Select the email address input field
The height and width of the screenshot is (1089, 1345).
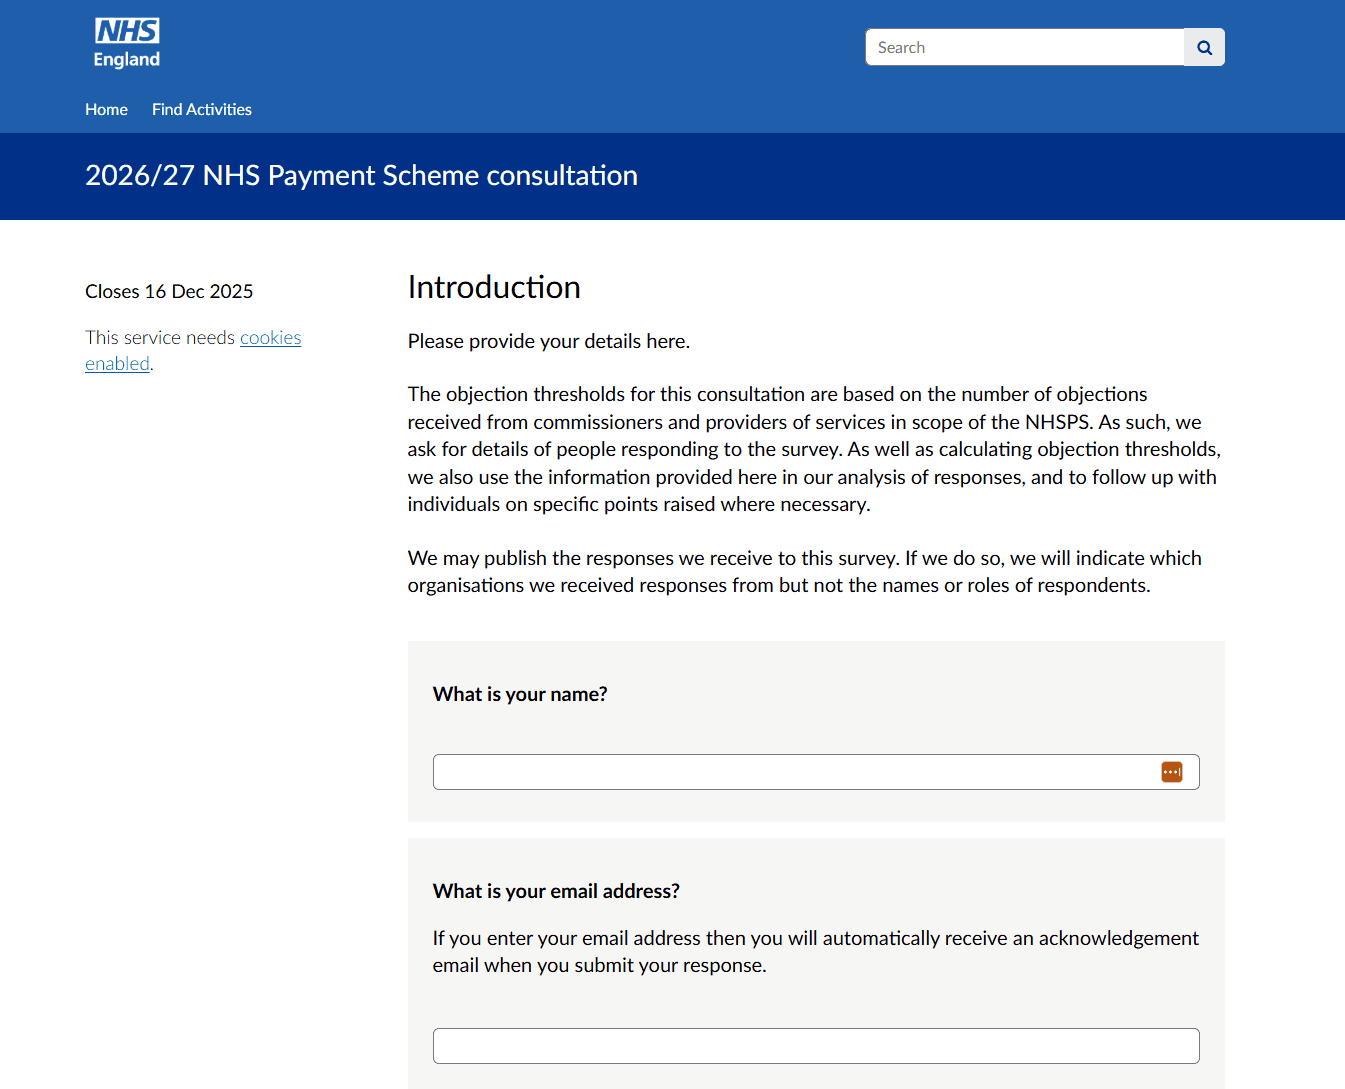click(815, 1046)
